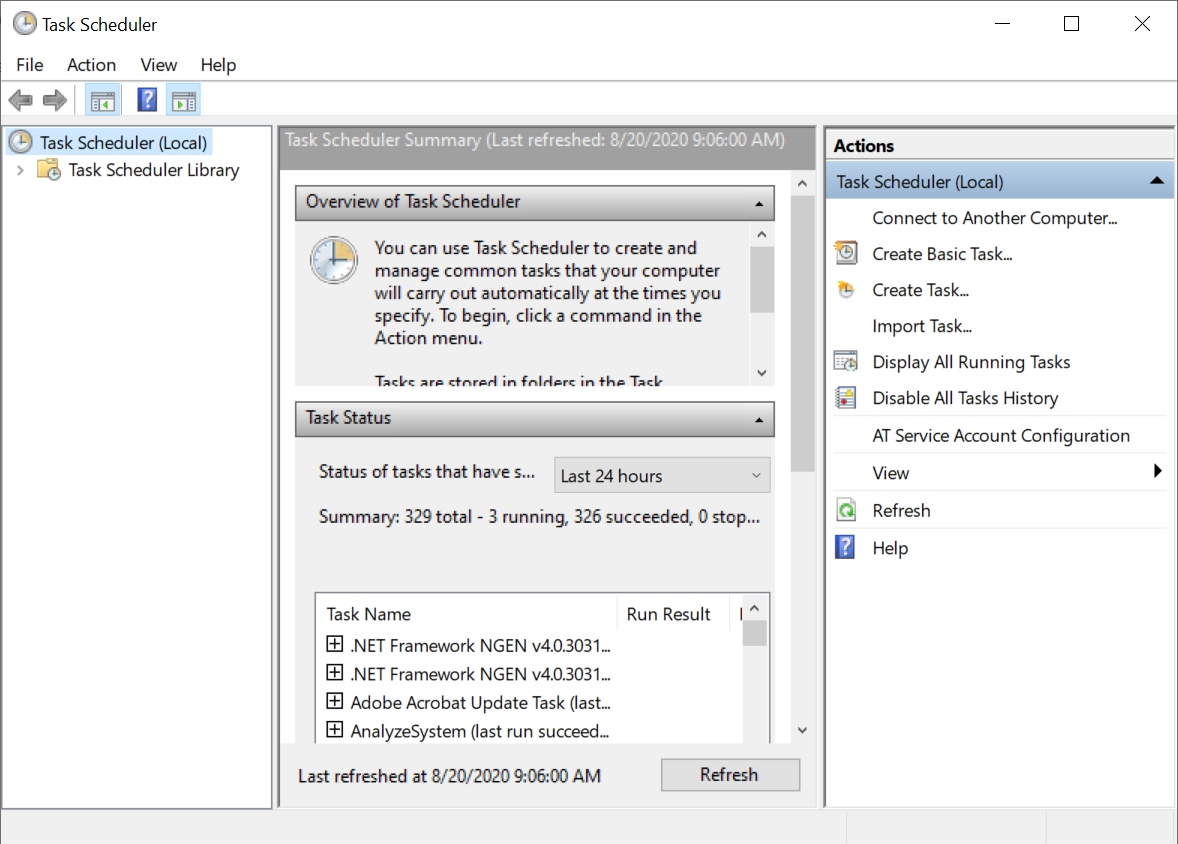Click the Create Basic Task icon
The image size is (1178, 844).
[x=846, y=253]
